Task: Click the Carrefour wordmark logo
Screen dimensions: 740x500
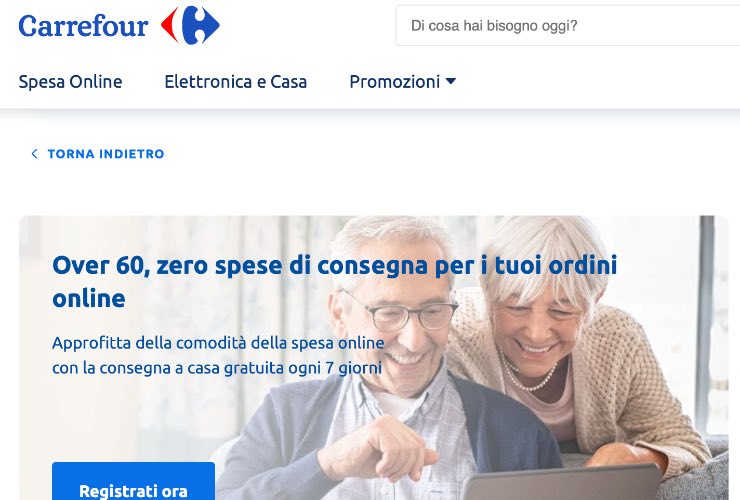Action: [84, 26]
